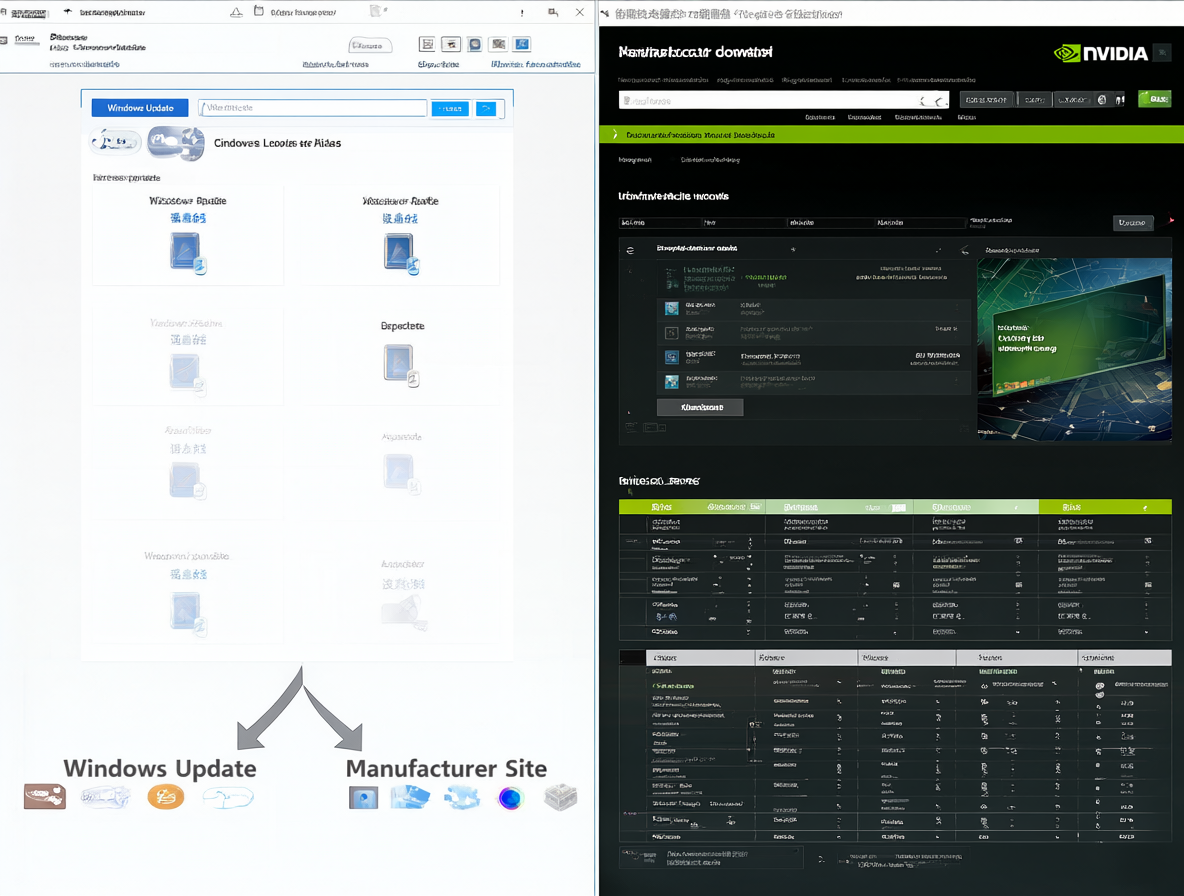Open the device icon in second-row right card
The height and width of the screenshot is (896, 1184).
tap(401, 365)
